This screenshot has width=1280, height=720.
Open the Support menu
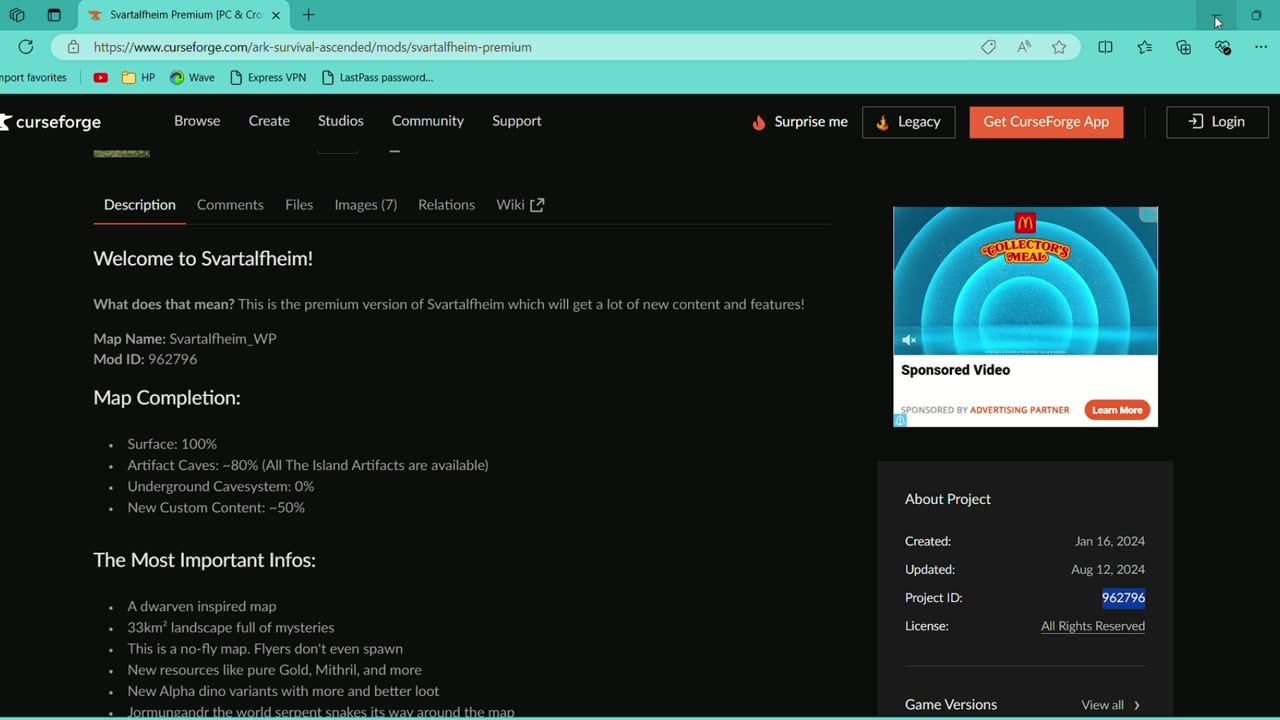coord(517,121)
